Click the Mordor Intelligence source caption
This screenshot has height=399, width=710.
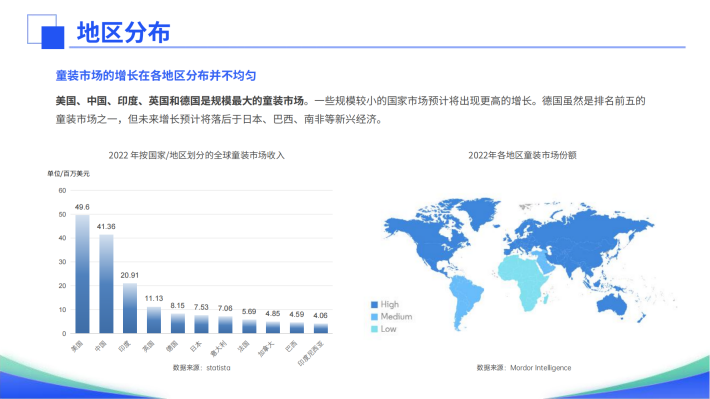point(524,368)
